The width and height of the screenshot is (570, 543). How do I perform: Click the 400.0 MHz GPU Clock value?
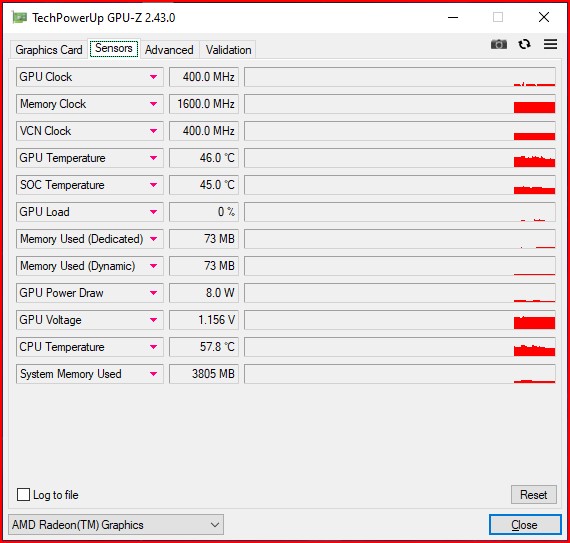tap(204, 77)
